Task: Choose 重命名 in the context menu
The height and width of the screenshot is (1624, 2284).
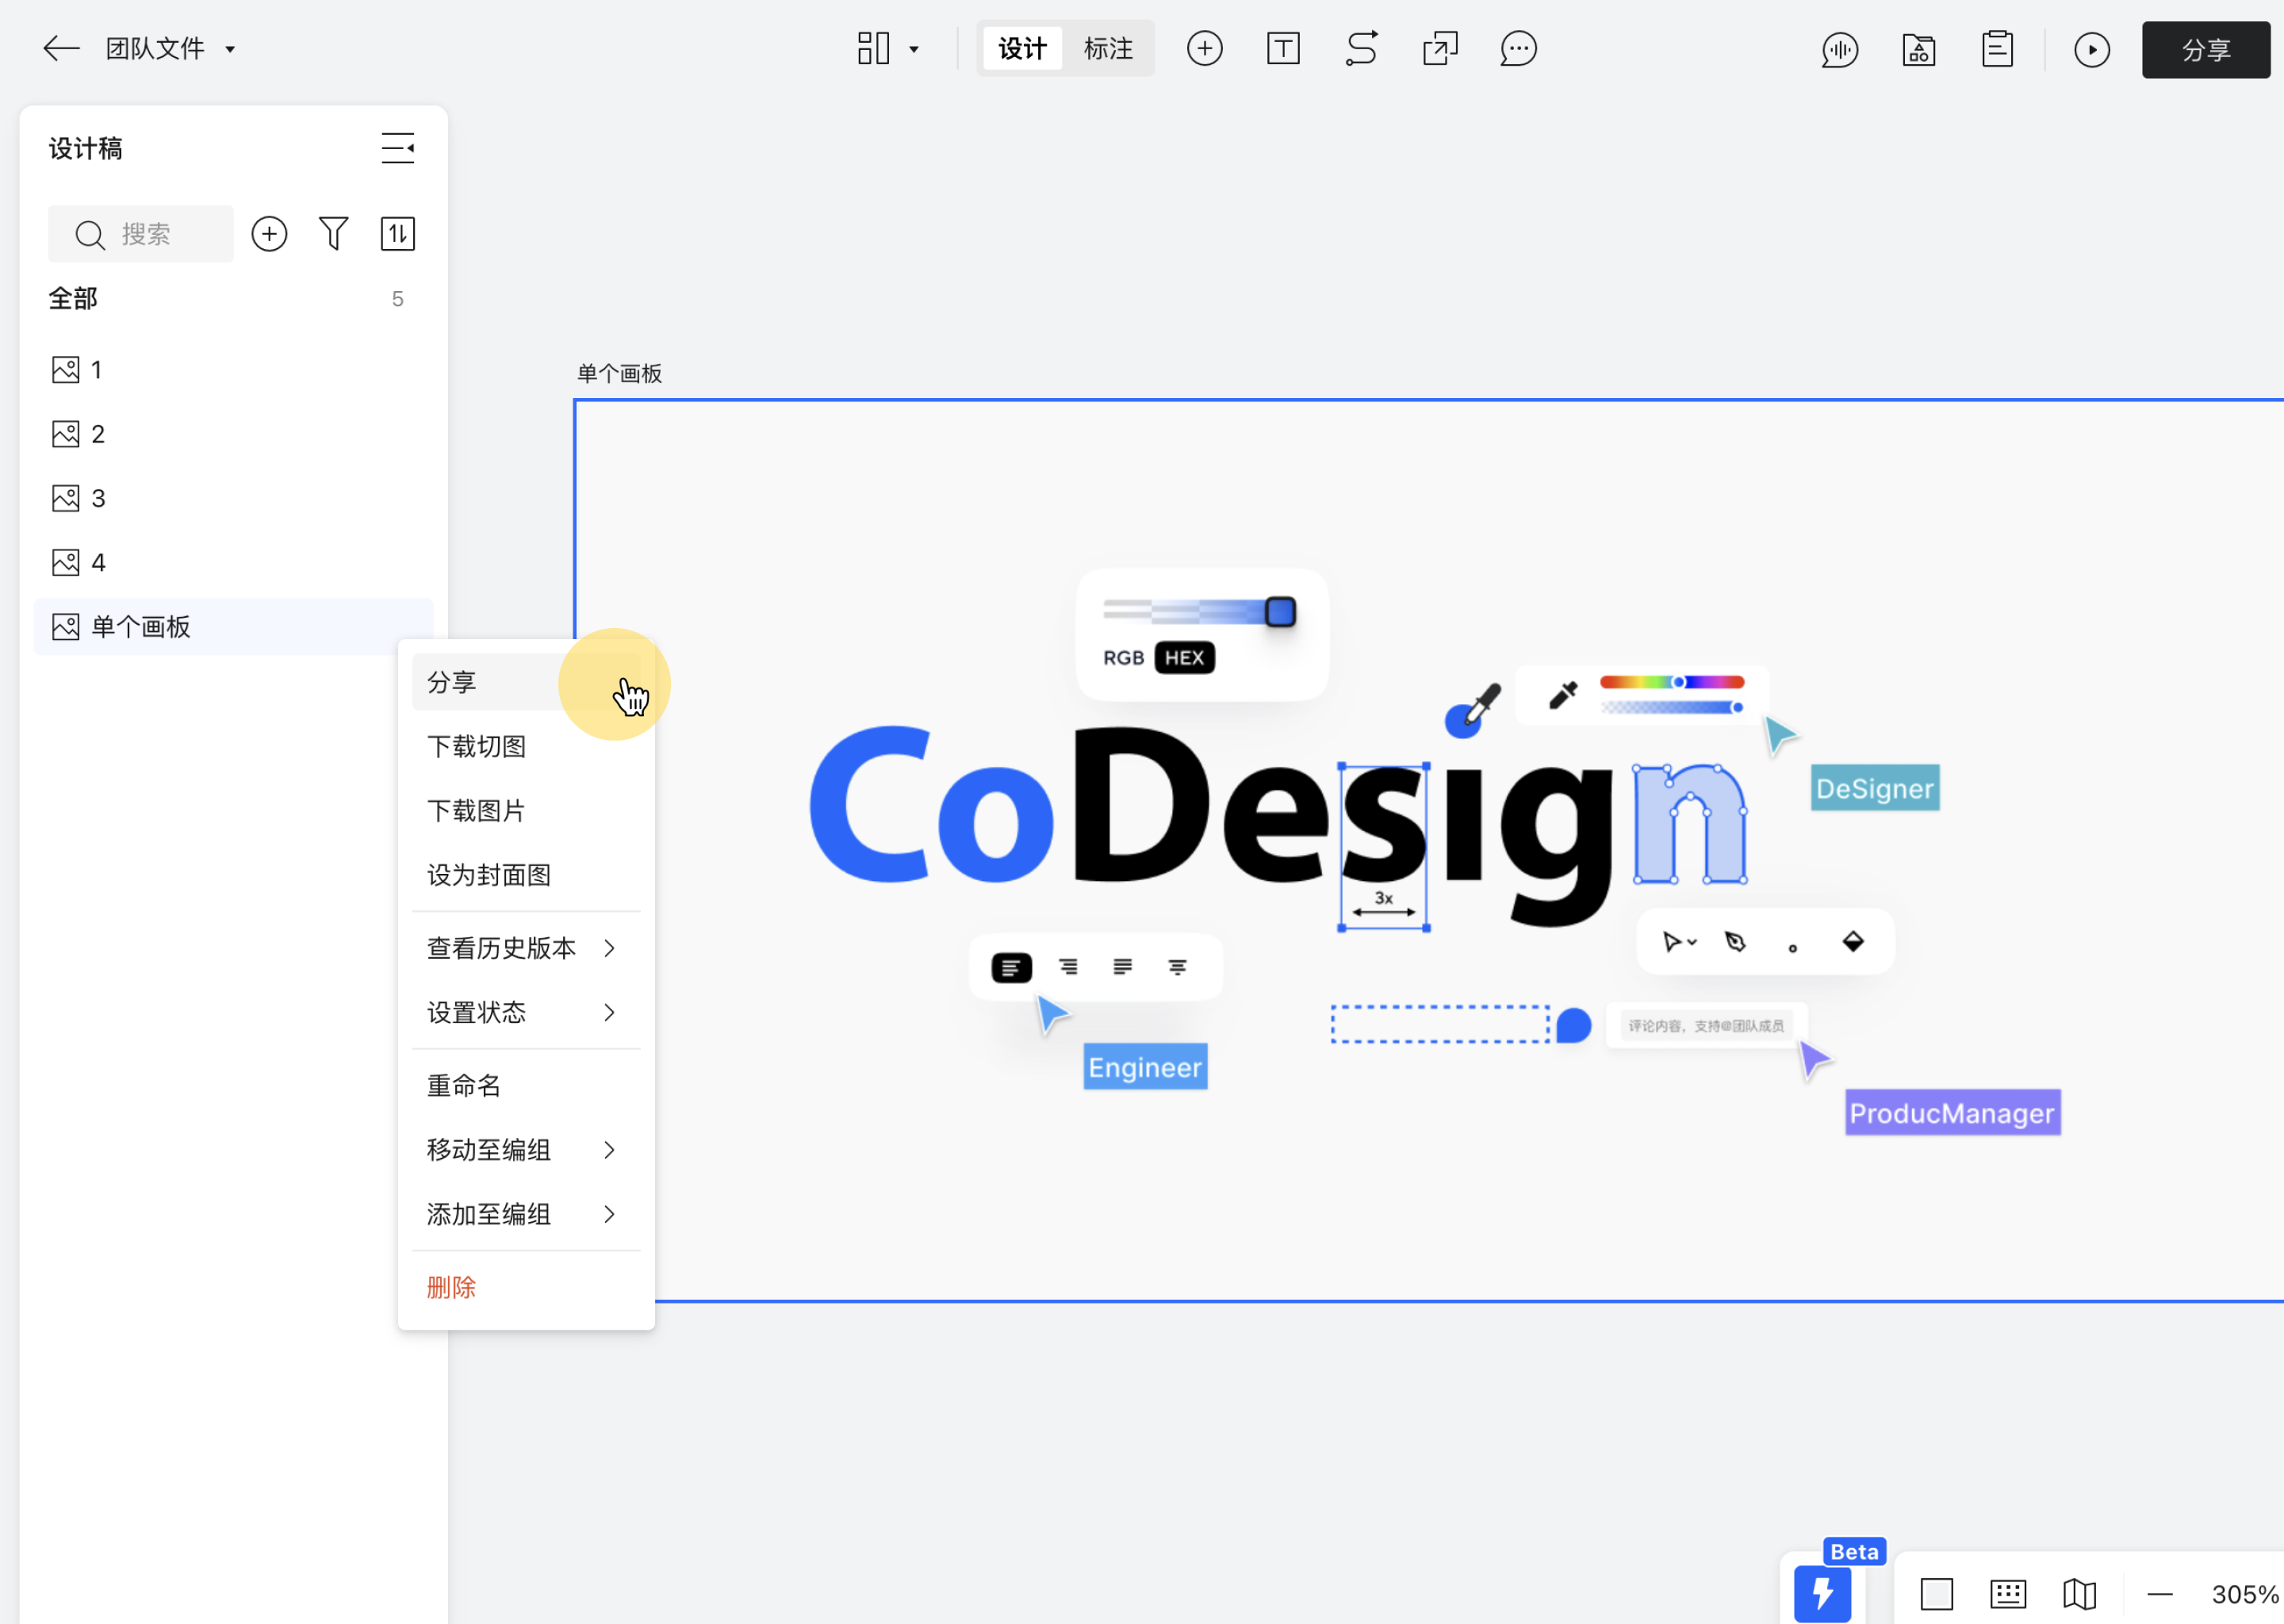Action: (x=526, y=1086)
